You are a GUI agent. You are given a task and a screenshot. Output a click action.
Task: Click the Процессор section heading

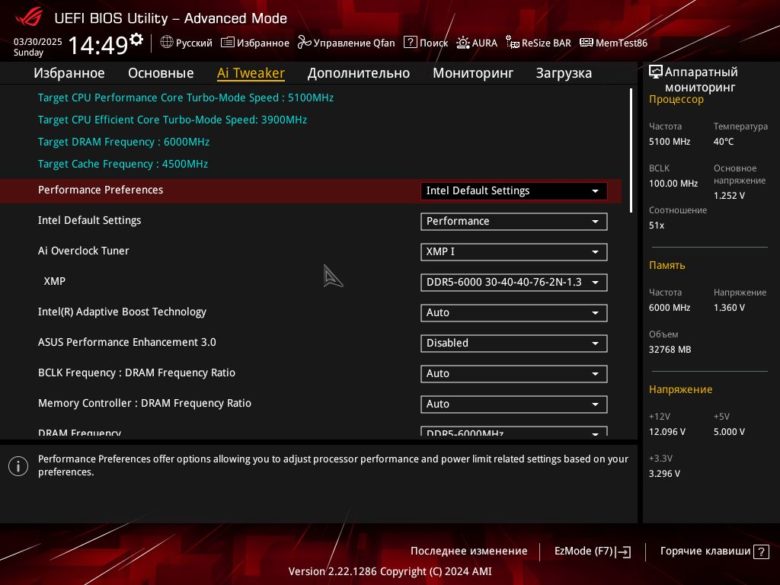676,99
